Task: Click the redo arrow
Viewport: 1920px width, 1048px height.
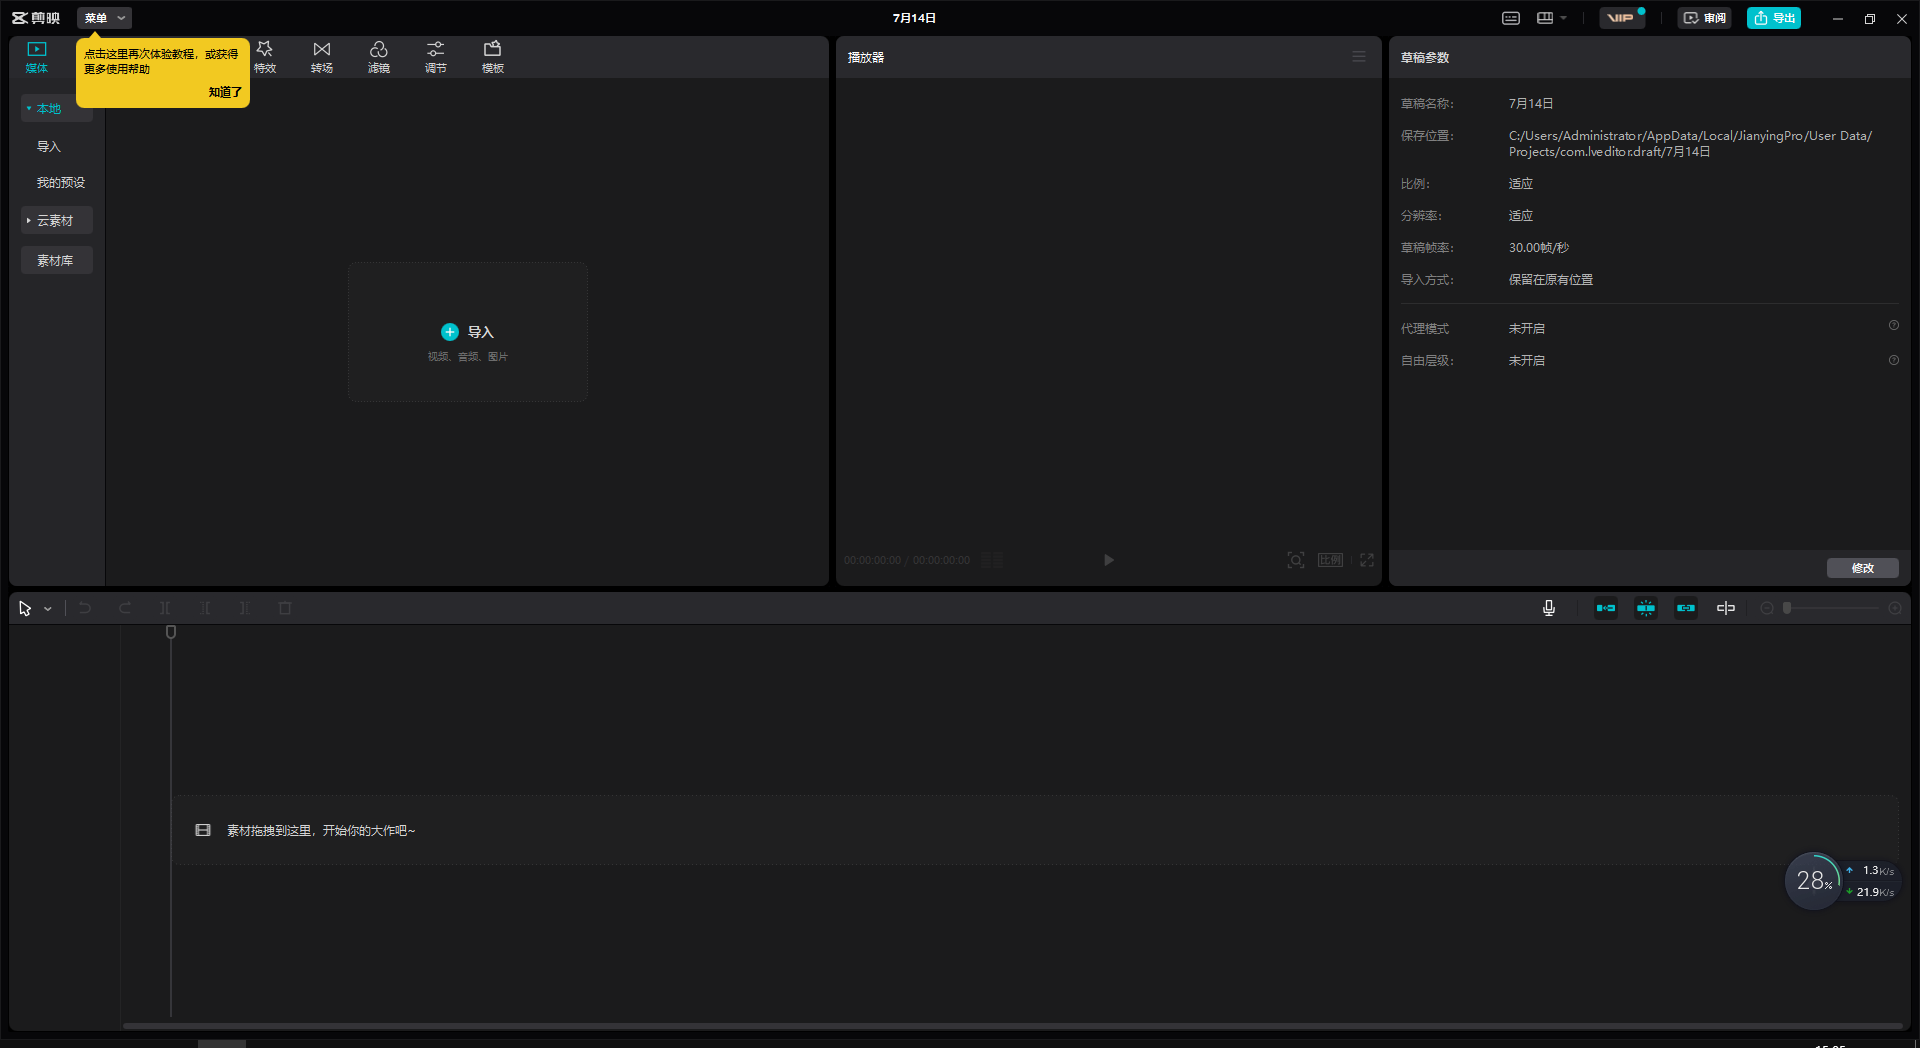Action: 125,608
